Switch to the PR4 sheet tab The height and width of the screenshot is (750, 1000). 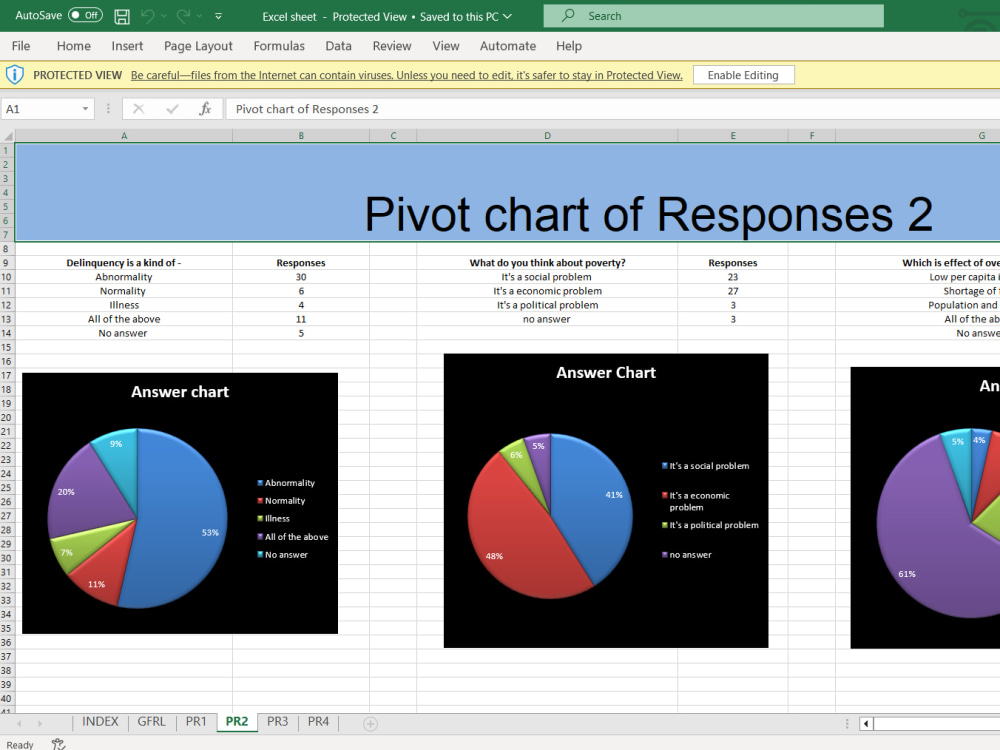coord(318,721)
